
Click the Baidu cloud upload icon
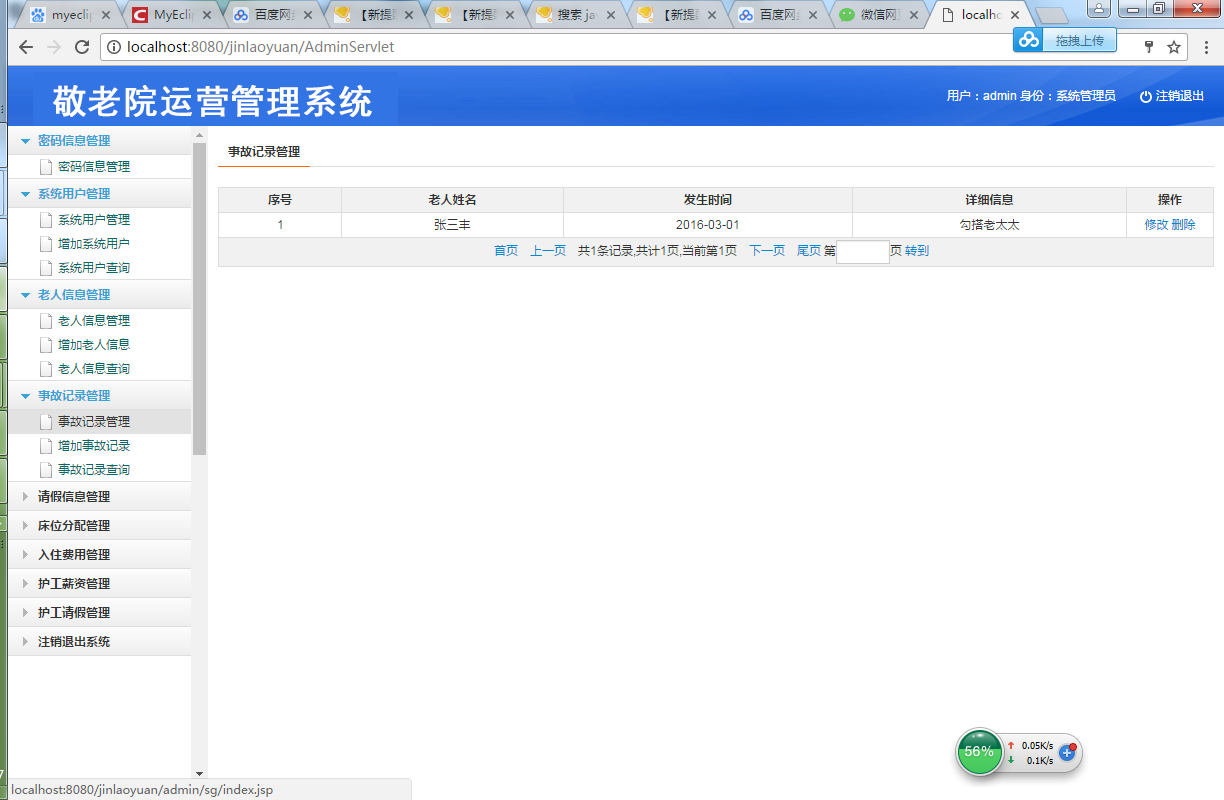(x=1029, y=40)
